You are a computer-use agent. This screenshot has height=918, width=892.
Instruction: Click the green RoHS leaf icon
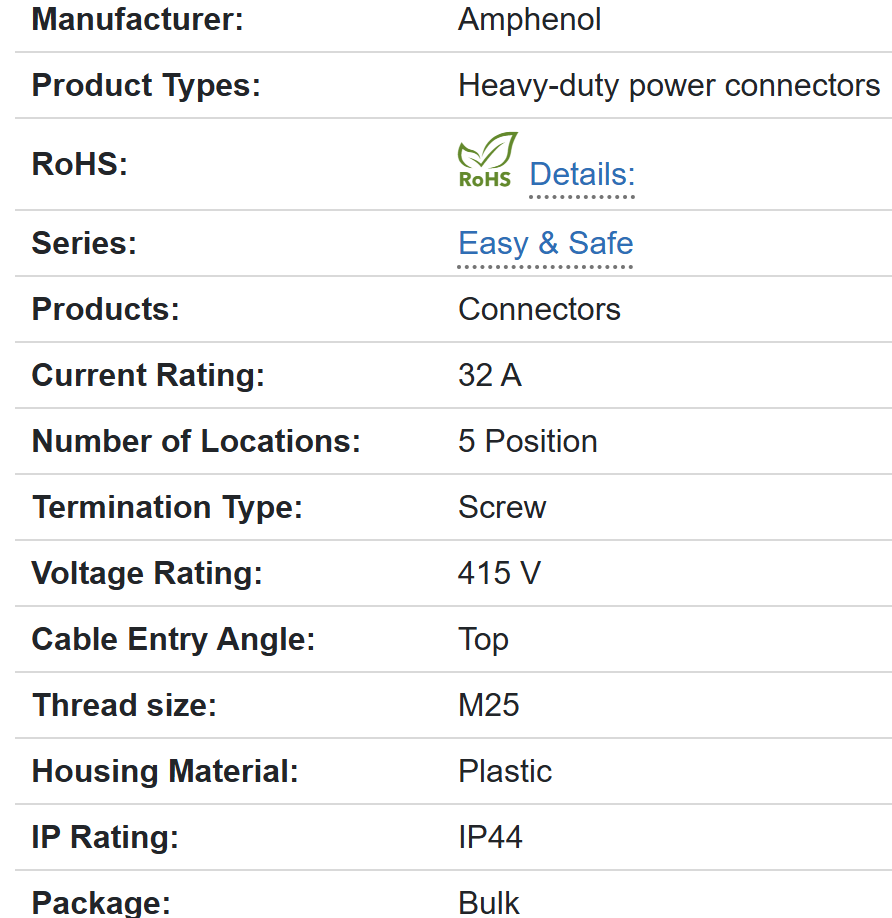[487, 159]
